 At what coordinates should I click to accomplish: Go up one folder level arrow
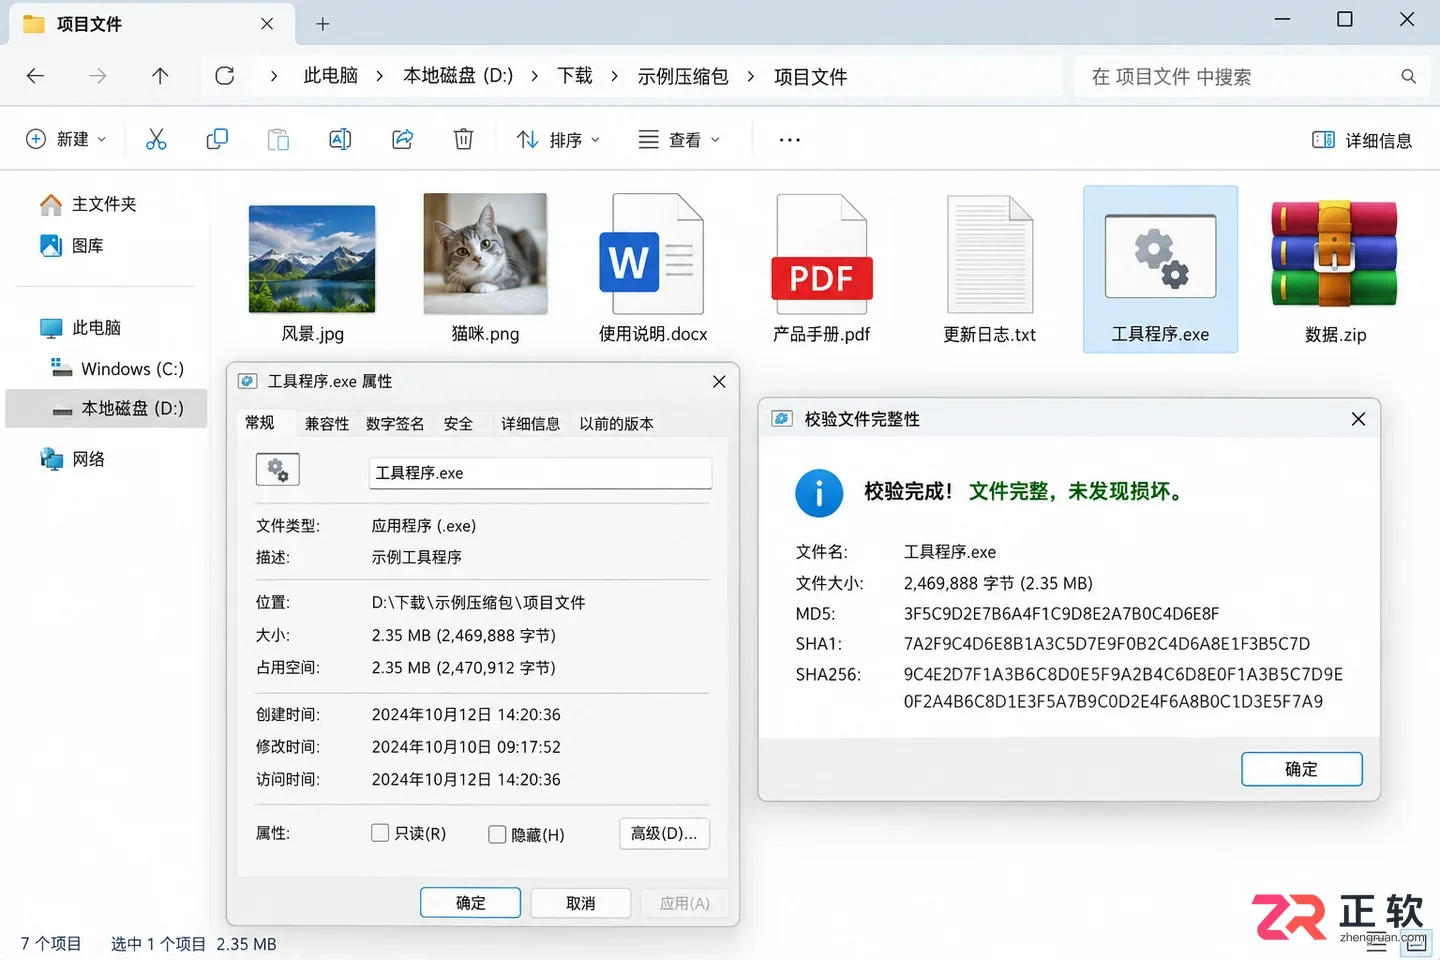pos(160,76)
